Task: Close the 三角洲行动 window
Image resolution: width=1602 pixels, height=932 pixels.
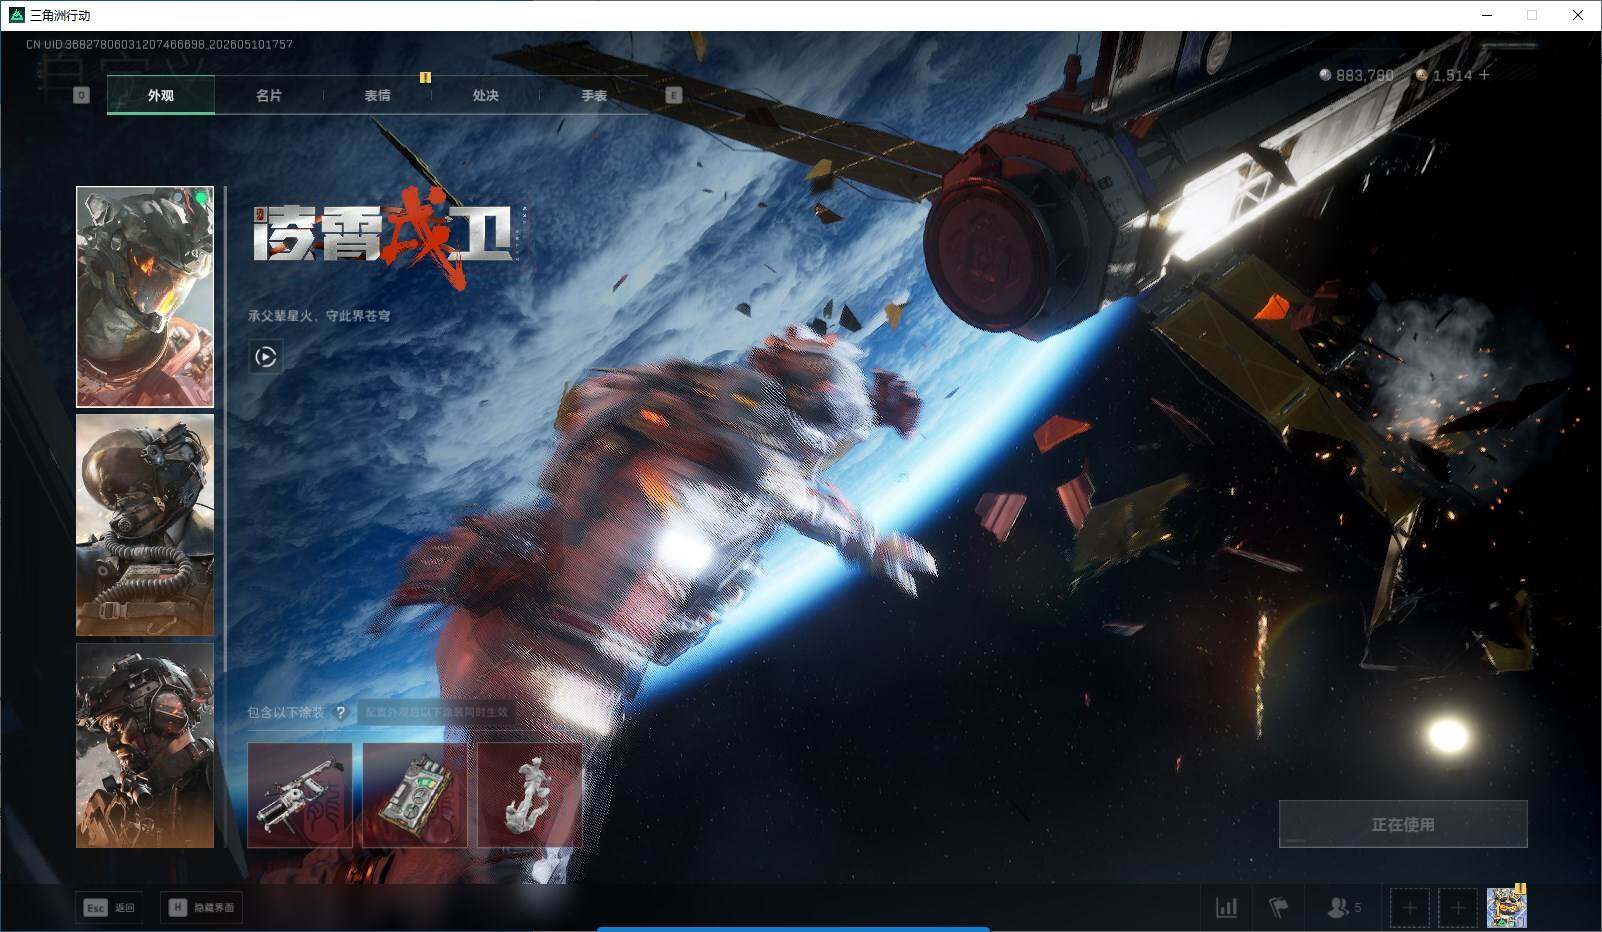Action: coord(1578,15)
